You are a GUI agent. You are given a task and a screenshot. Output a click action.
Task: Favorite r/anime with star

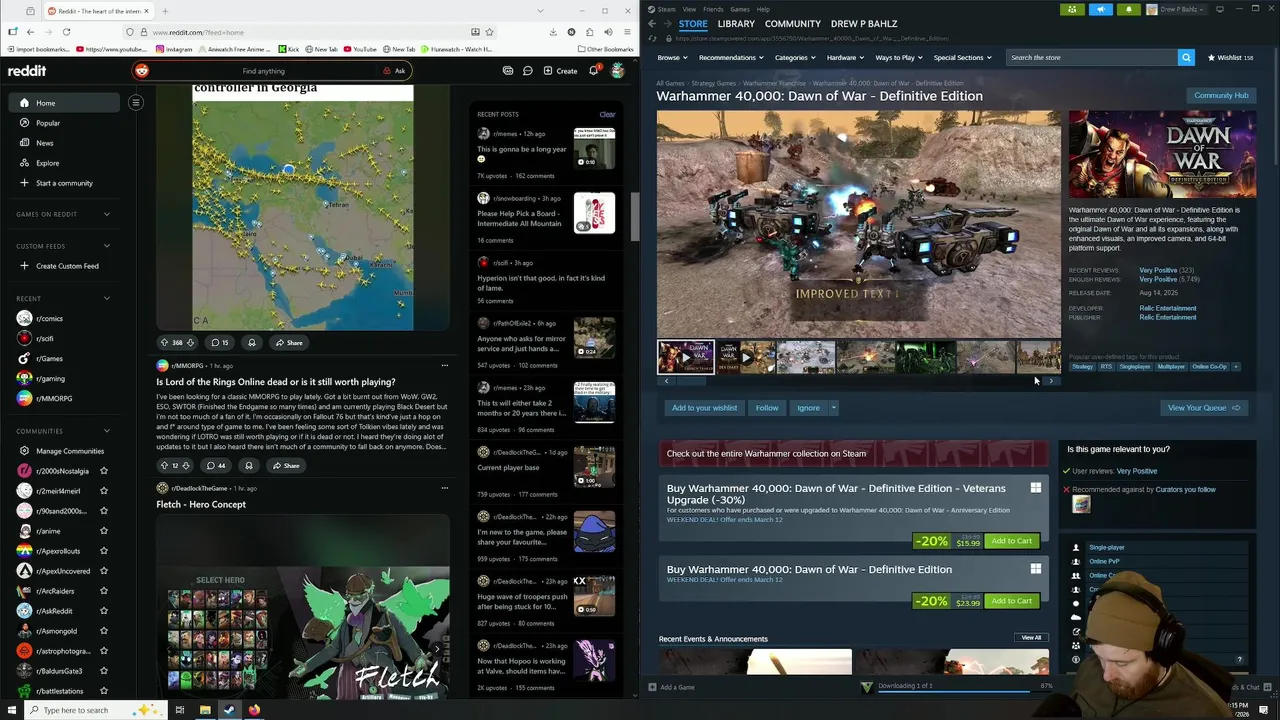pos(104,531)
